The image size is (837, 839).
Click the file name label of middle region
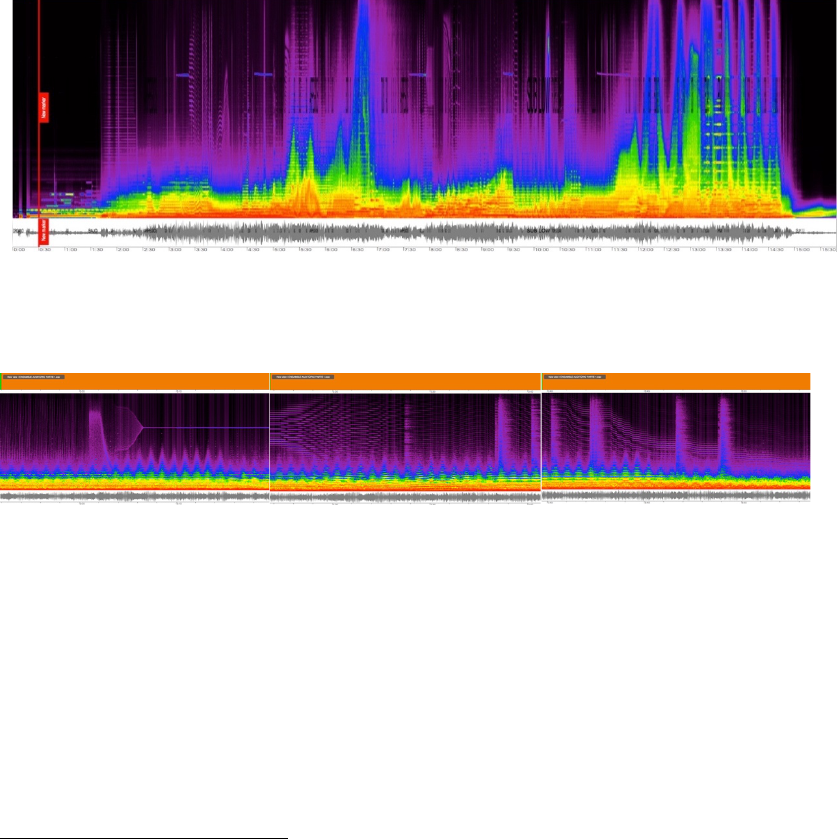coord(303,377)
